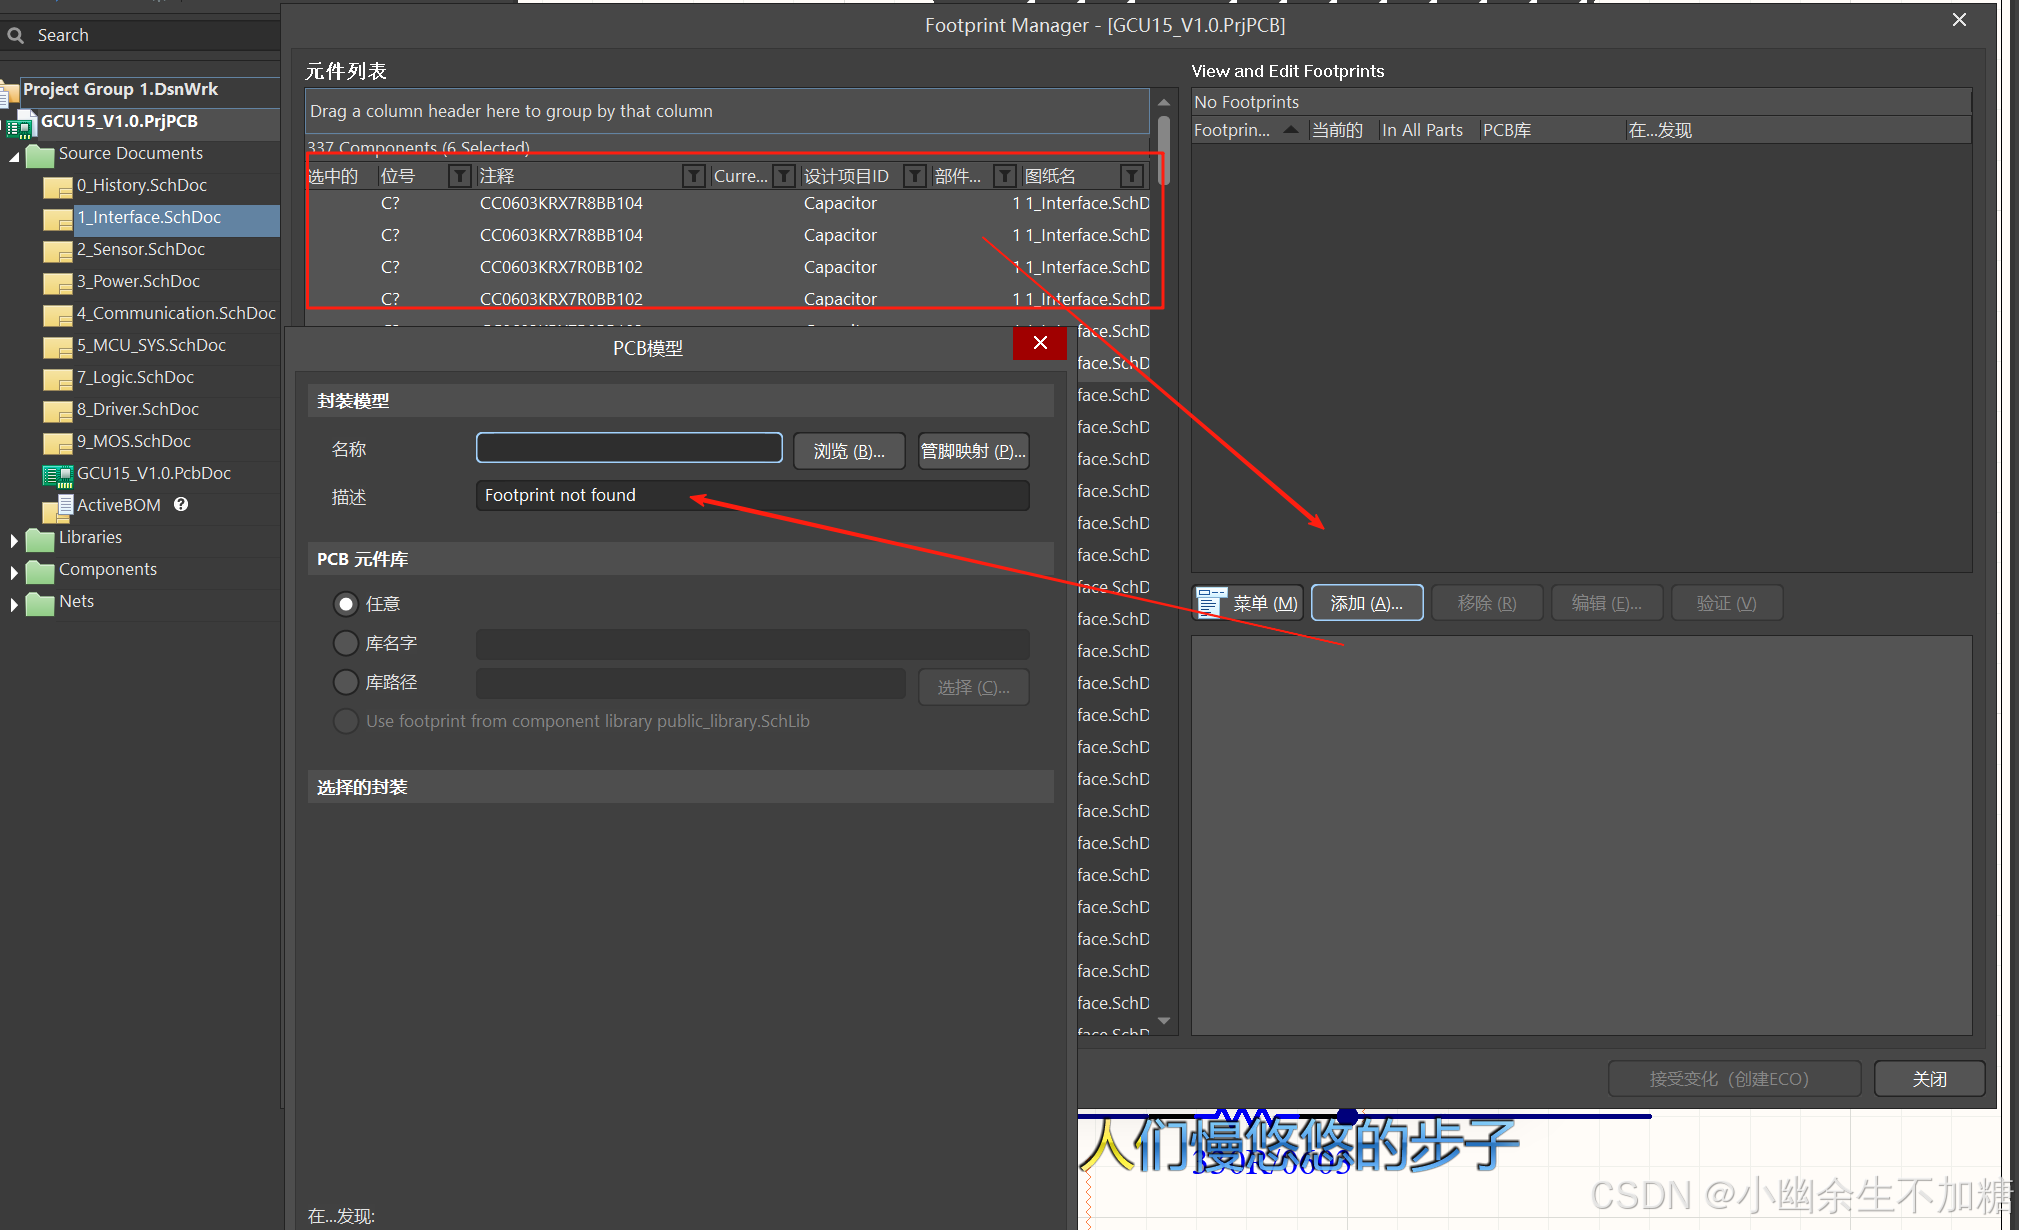Expand the Components tree node

pyautogui.click(x=14, y=572)
